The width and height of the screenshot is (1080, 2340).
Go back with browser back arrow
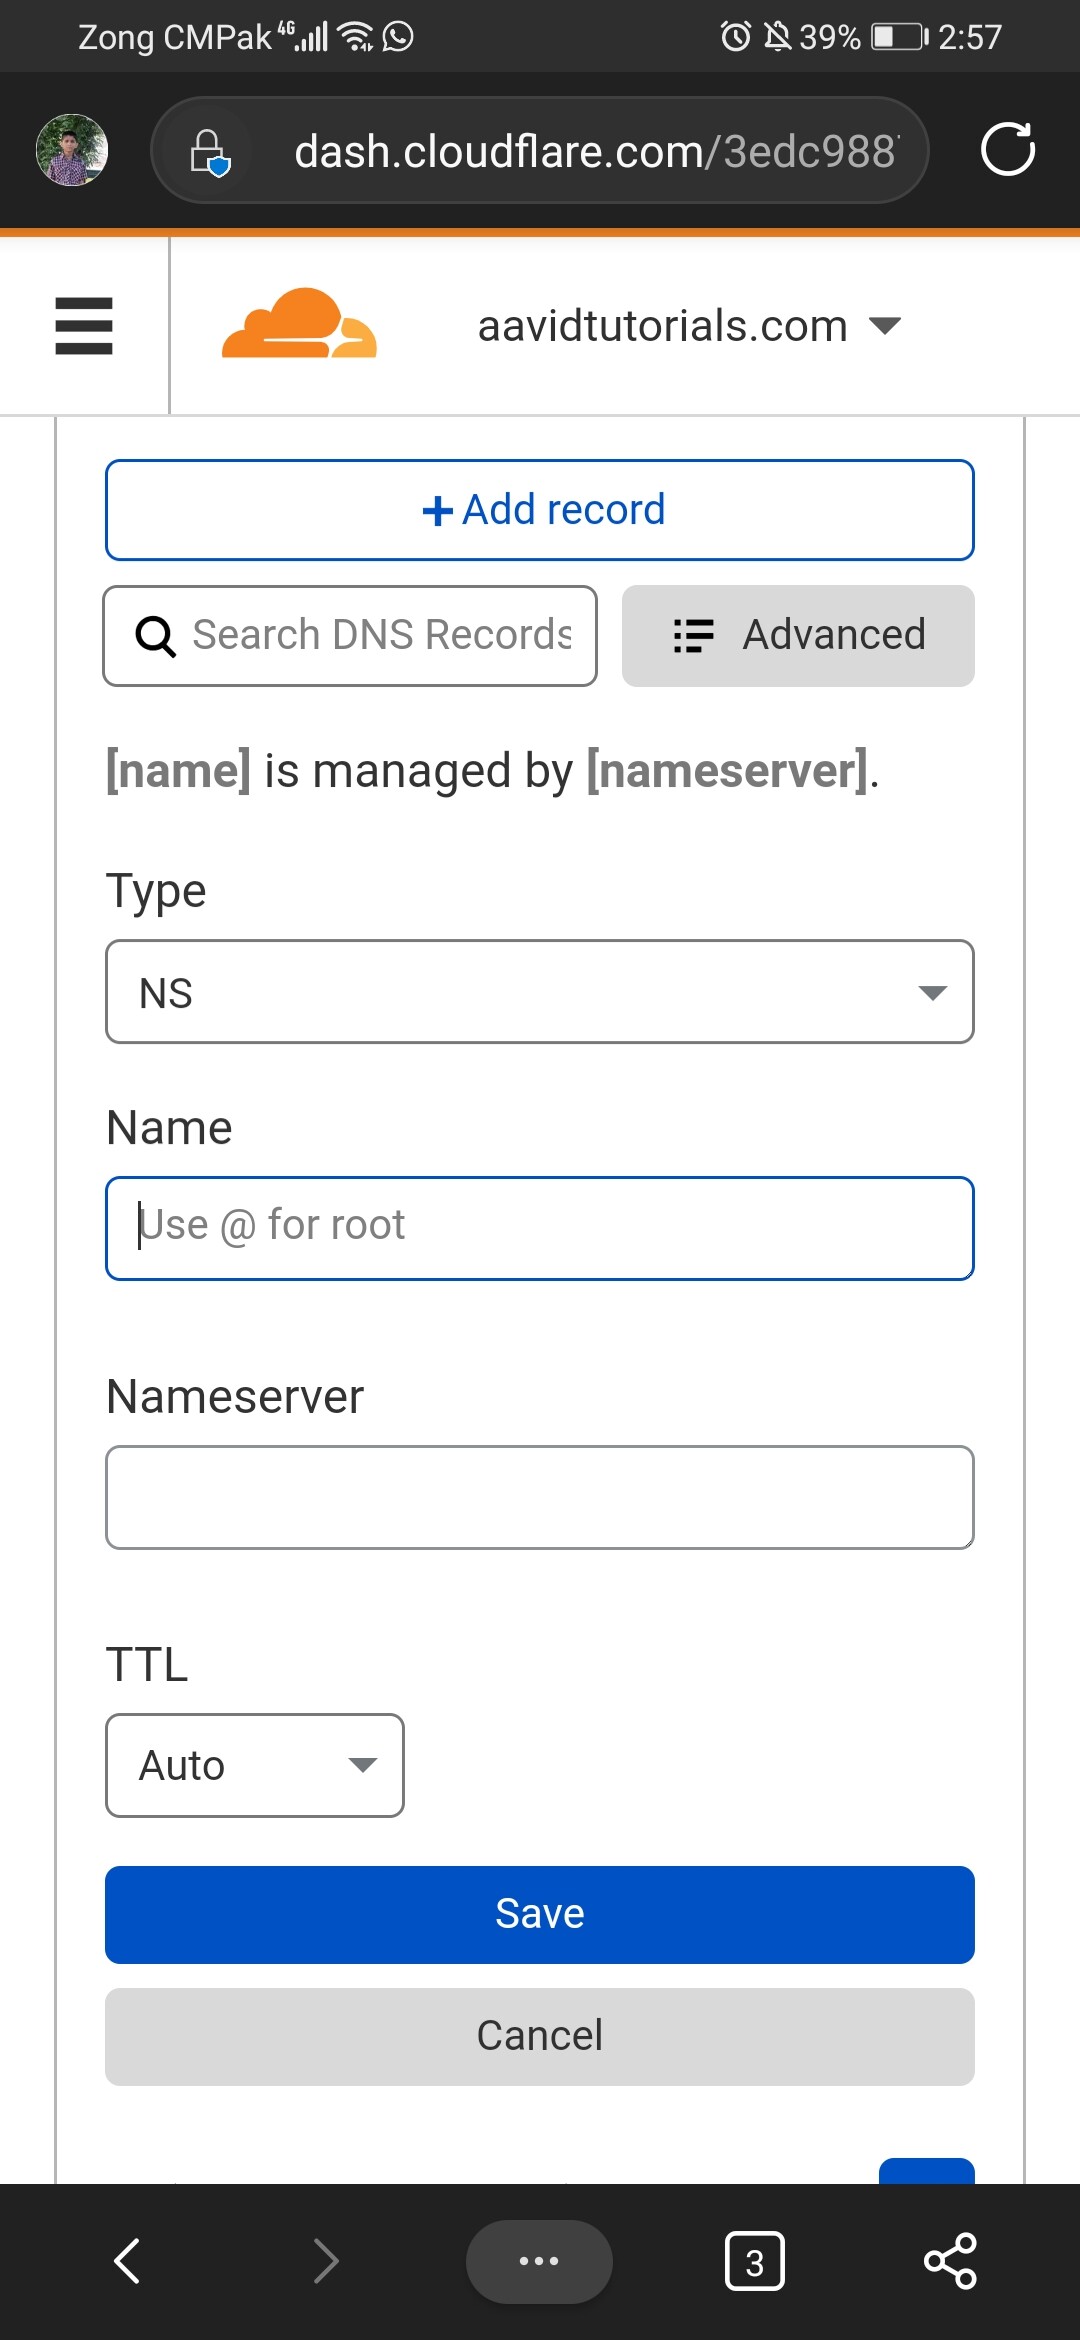tap(128, 2260)
